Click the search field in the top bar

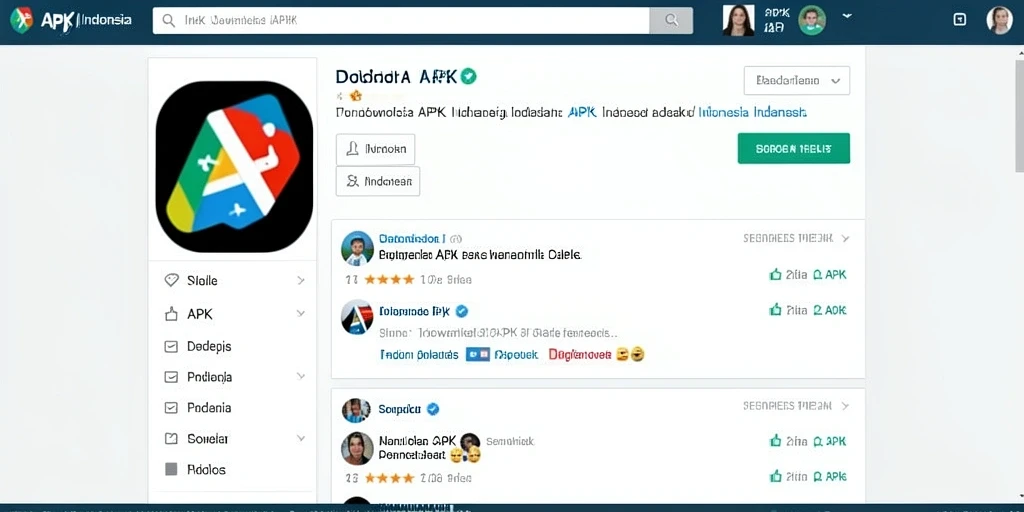401,21
